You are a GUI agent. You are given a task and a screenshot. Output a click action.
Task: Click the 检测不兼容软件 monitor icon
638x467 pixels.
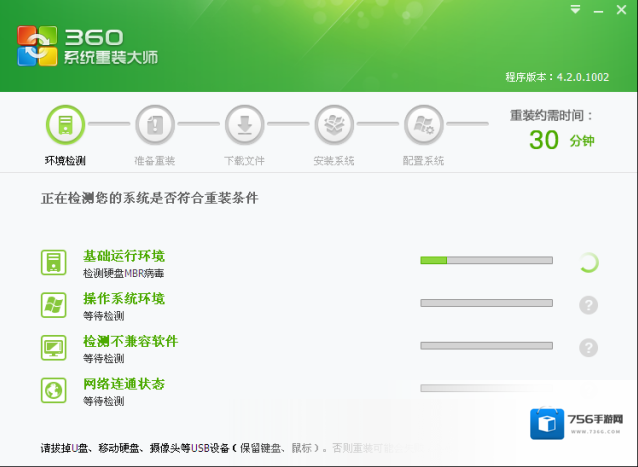[53, 347]
